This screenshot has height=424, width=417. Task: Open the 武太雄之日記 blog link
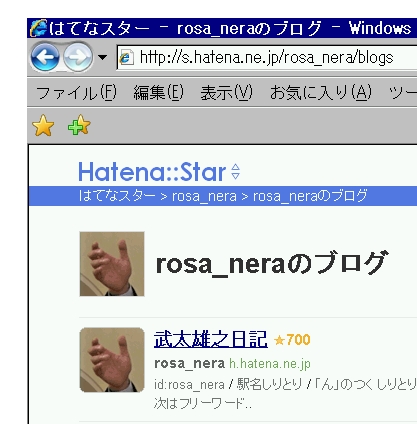[211, 339]
